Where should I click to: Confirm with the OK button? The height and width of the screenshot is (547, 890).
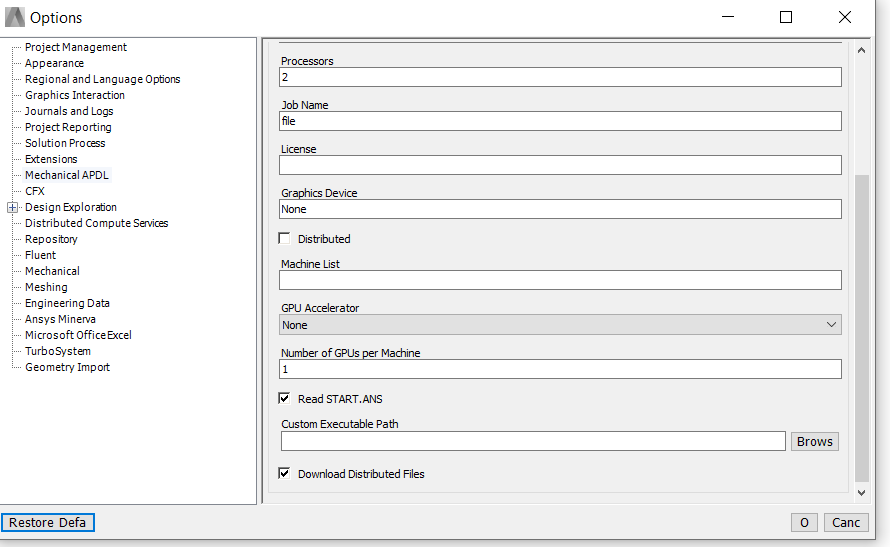[804, 523]
